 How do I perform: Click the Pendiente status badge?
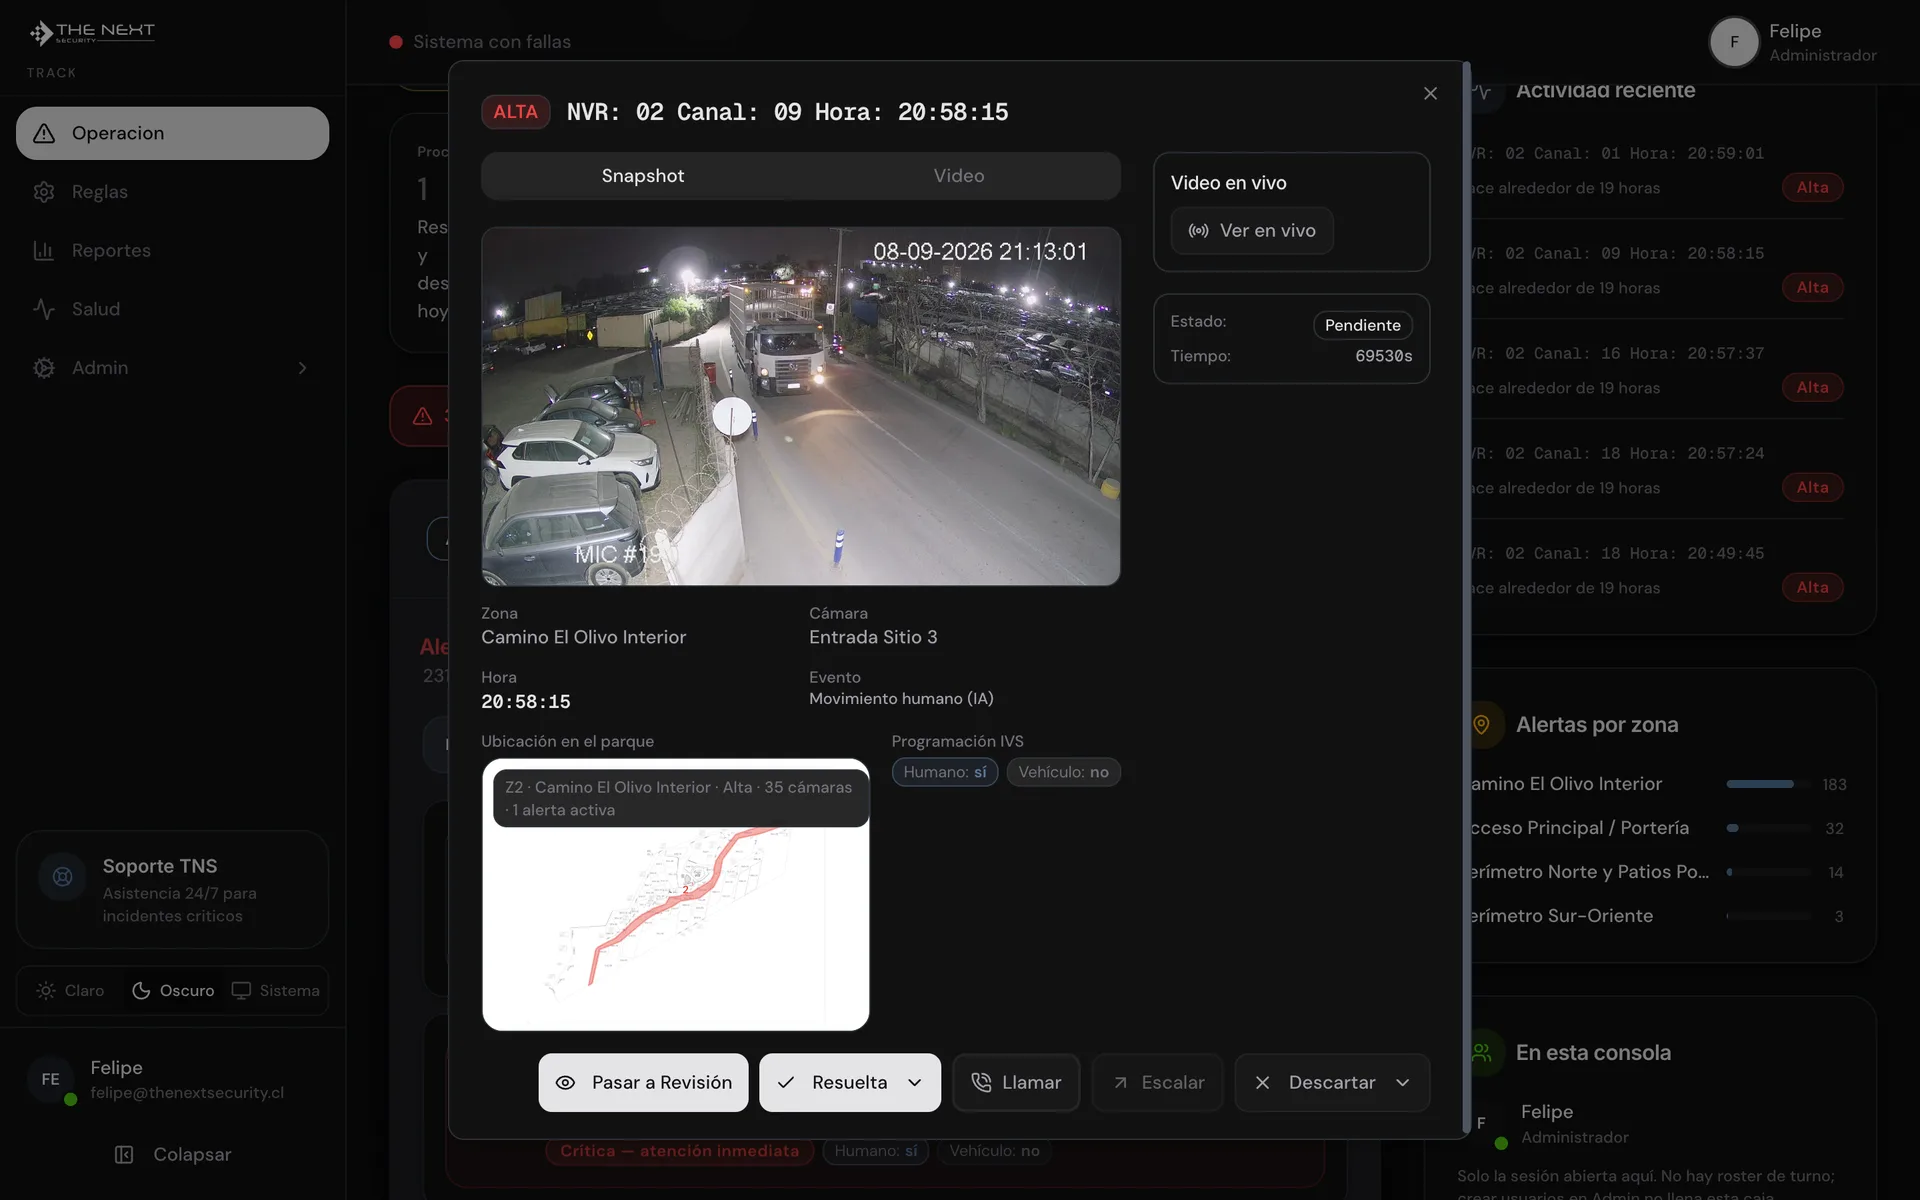coord(1362,325)
